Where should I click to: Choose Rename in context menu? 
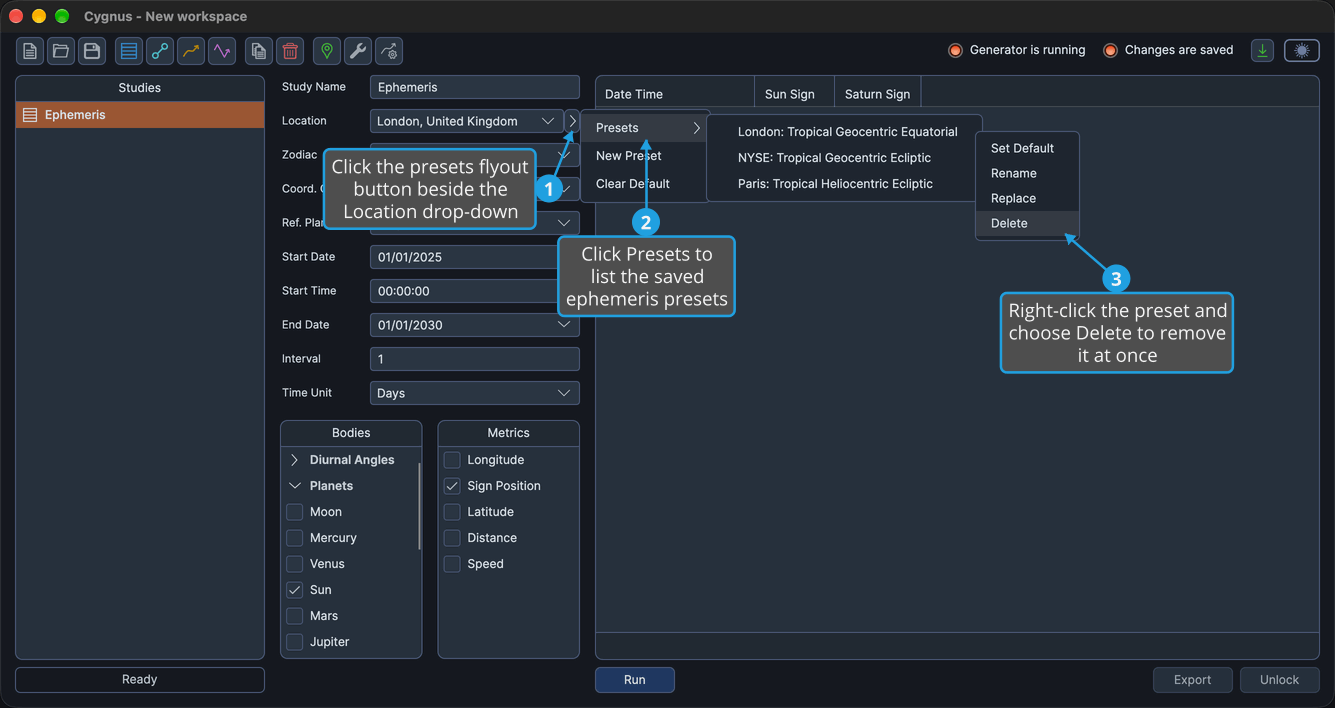tap(1027, 173)
